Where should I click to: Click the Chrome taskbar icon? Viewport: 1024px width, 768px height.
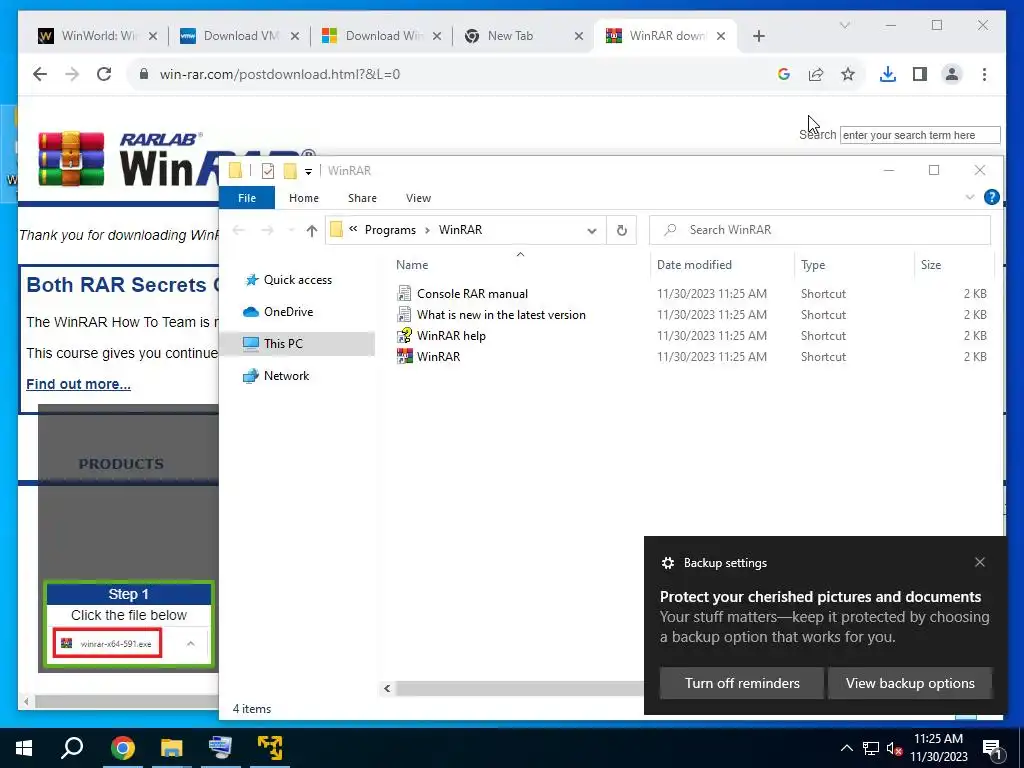coord(123,748)
